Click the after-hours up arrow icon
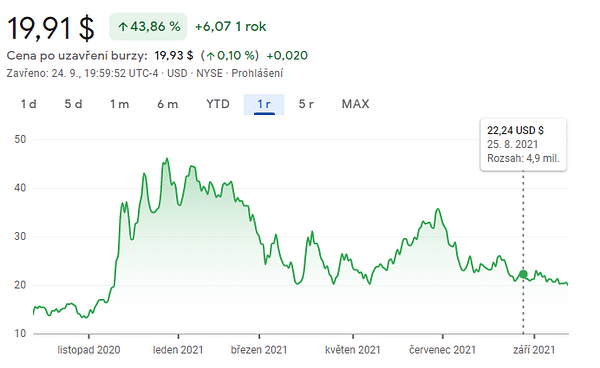This screenshot has height=368, width=600. pos(210,56)
